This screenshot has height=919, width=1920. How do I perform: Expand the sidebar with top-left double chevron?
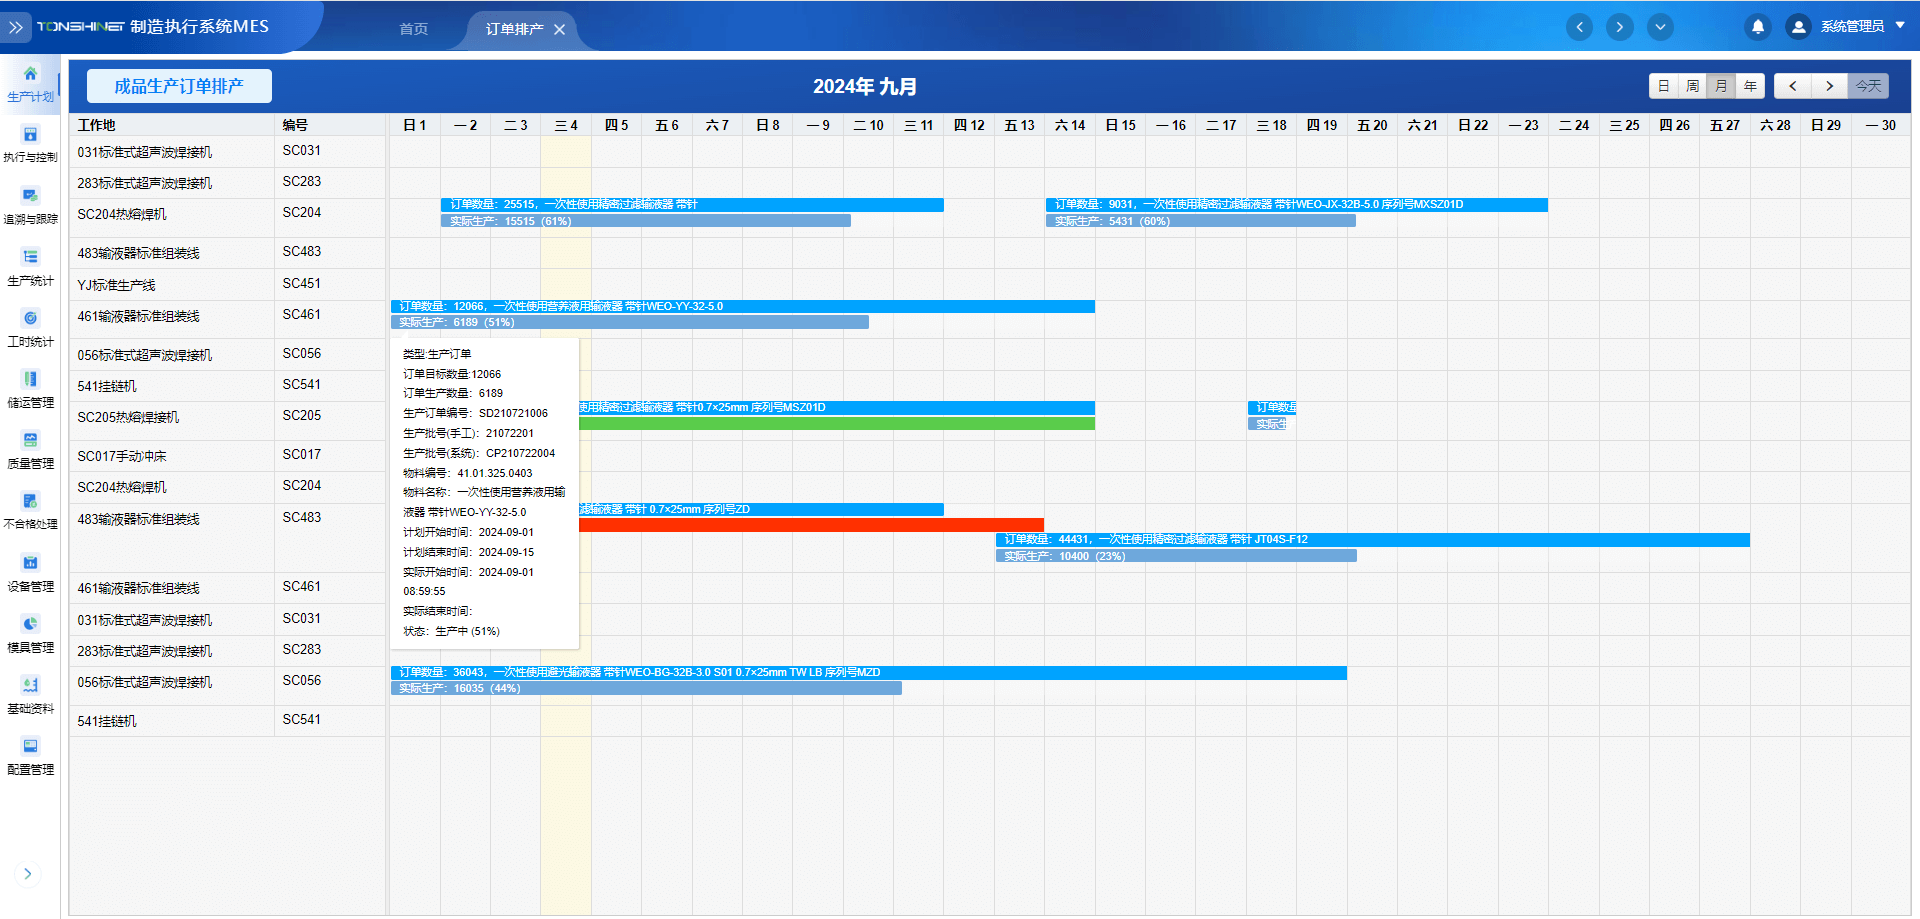(x=16, y=27)
